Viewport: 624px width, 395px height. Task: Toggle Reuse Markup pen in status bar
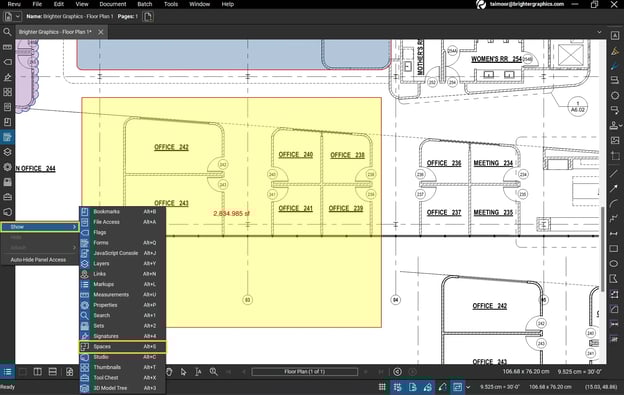click(443, 387)
